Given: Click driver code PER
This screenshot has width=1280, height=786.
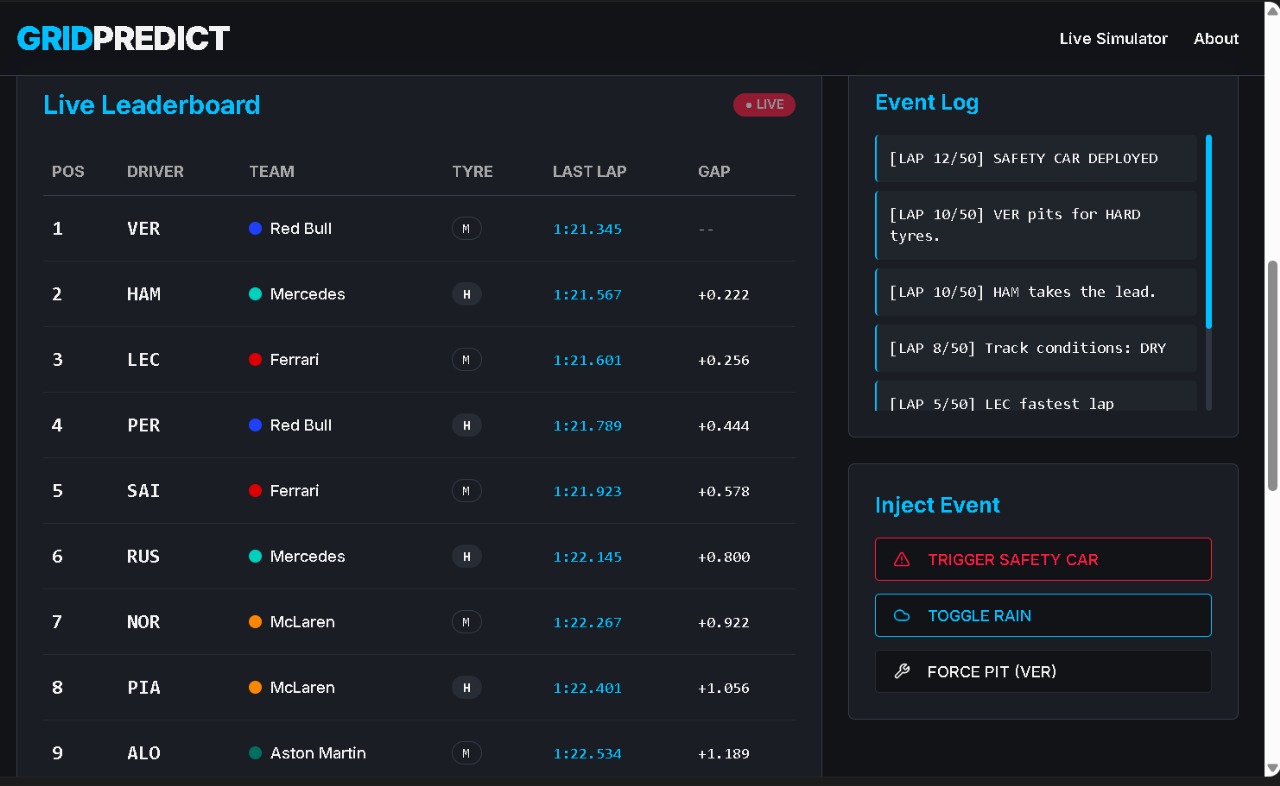Looking at the screenshot, I should 143,425.
